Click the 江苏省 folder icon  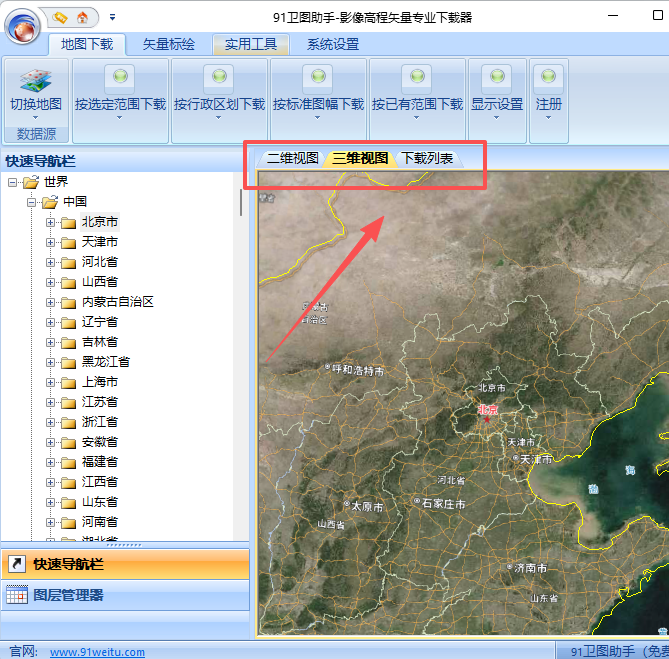click(x=68, y=403)
